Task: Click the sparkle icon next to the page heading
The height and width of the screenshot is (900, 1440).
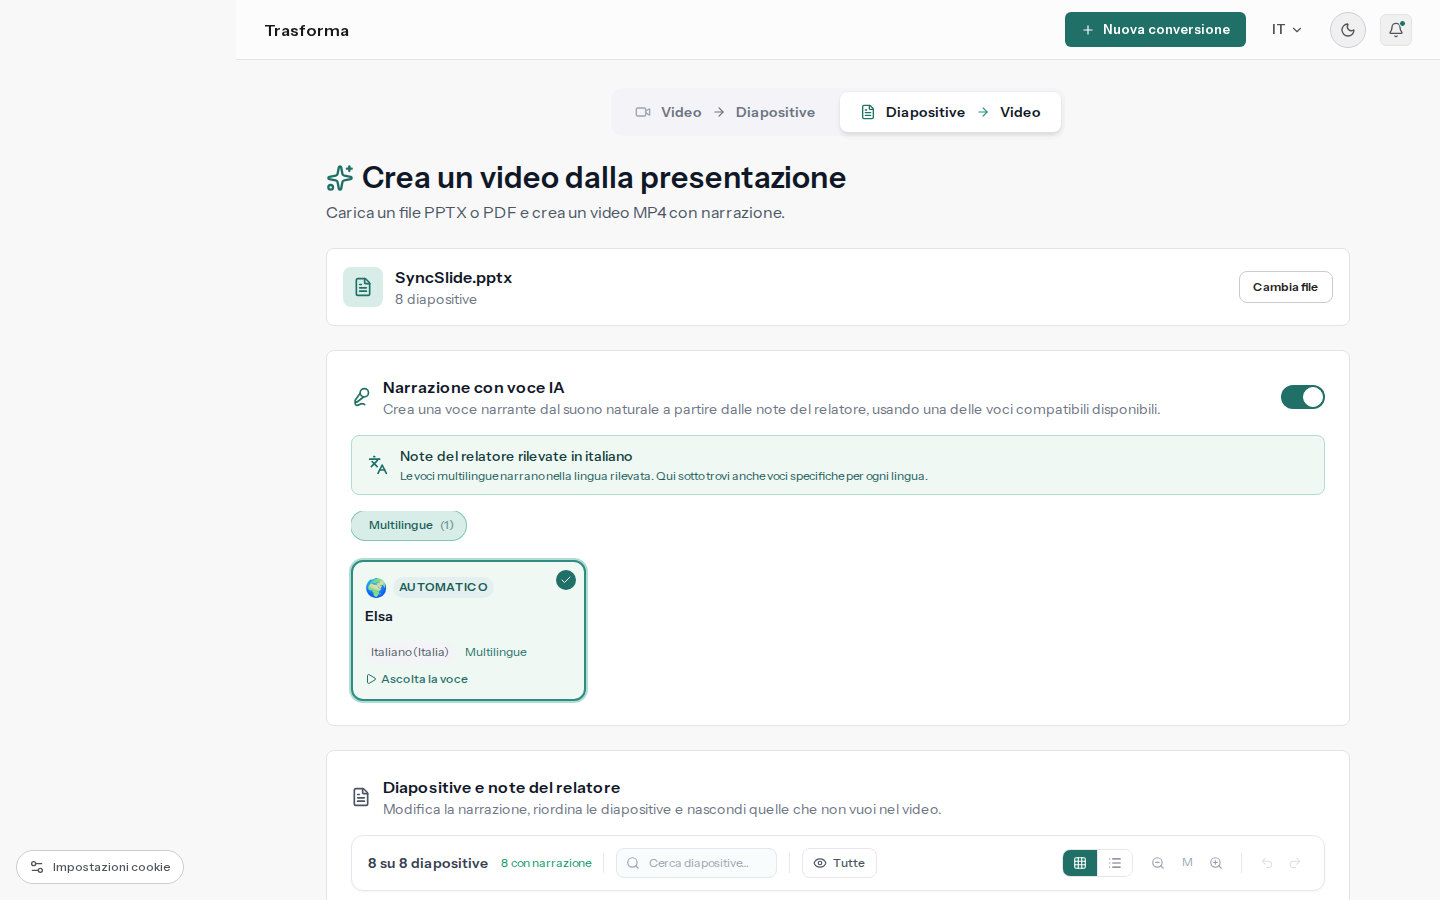Action: pyautogui.click(x=340, y=178)
